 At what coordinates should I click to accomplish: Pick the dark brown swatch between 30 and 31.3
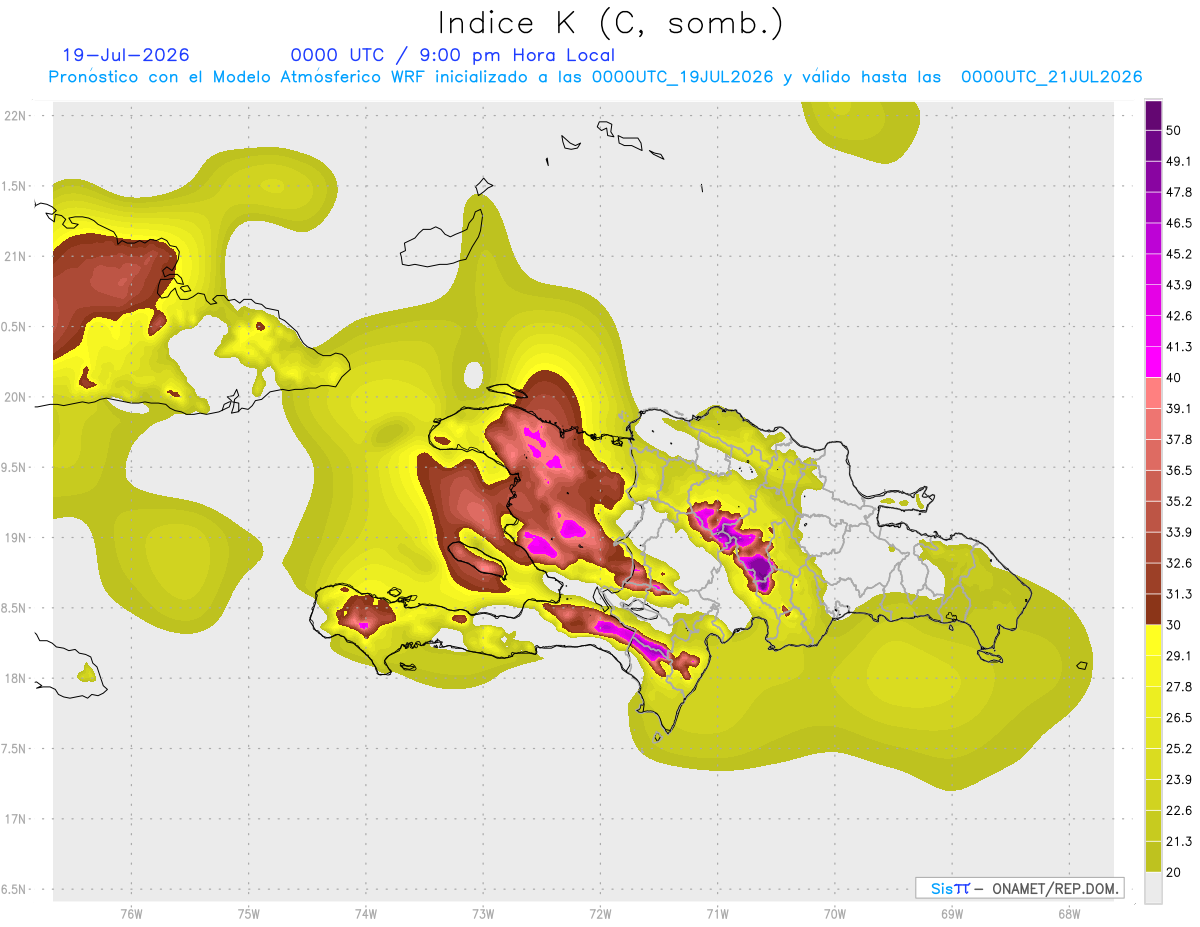point(1153,609)
